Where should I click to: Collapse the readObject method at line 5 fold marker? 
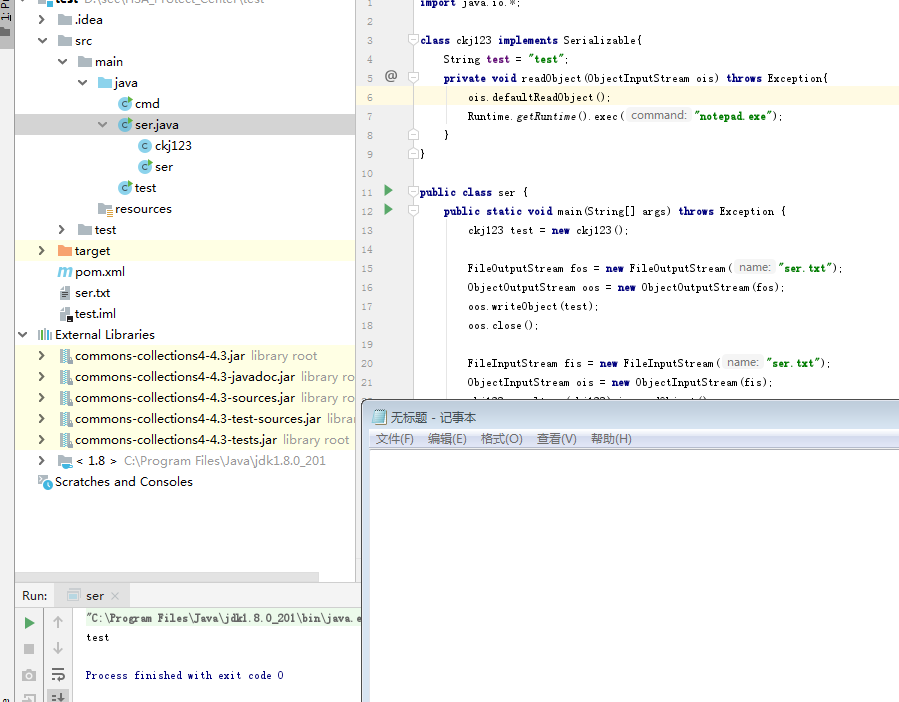point(412,76)
